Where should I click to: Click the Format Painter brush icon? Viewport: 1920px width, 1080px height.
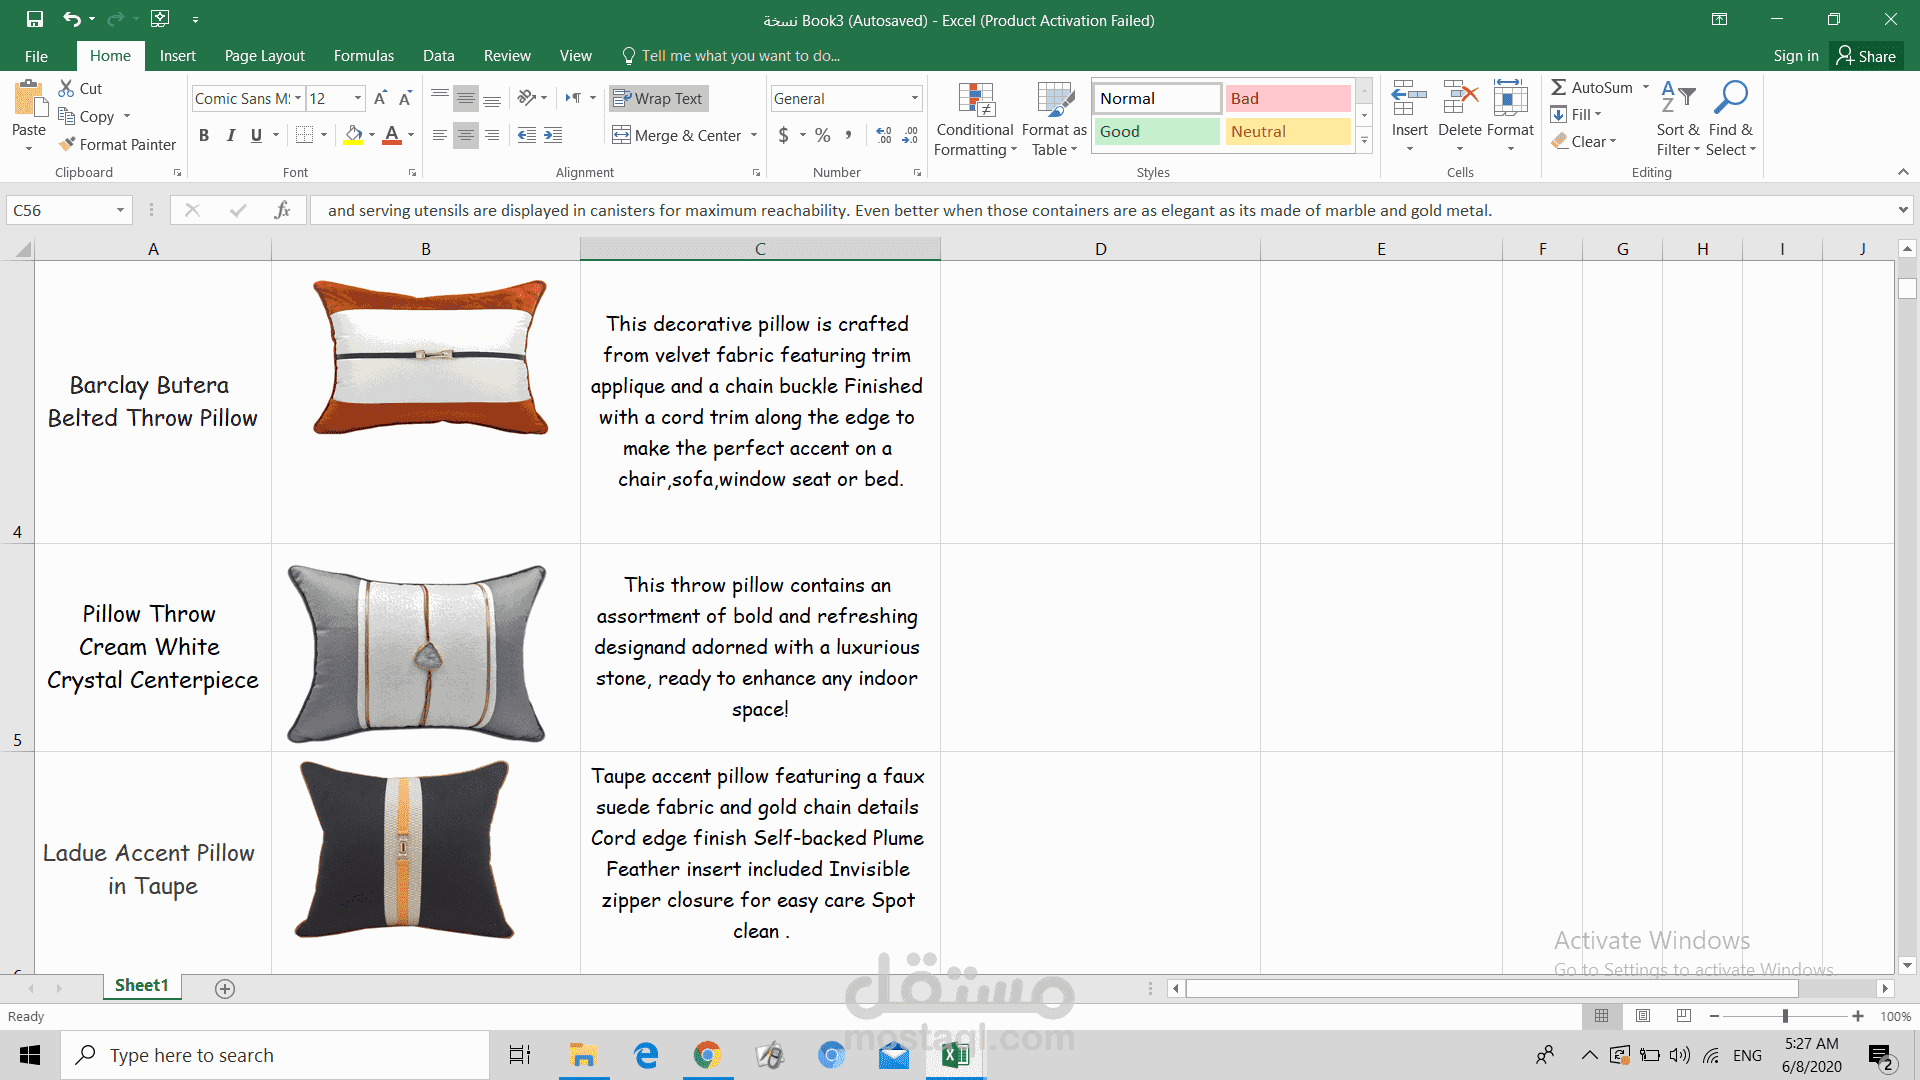(x=67, y=144)
